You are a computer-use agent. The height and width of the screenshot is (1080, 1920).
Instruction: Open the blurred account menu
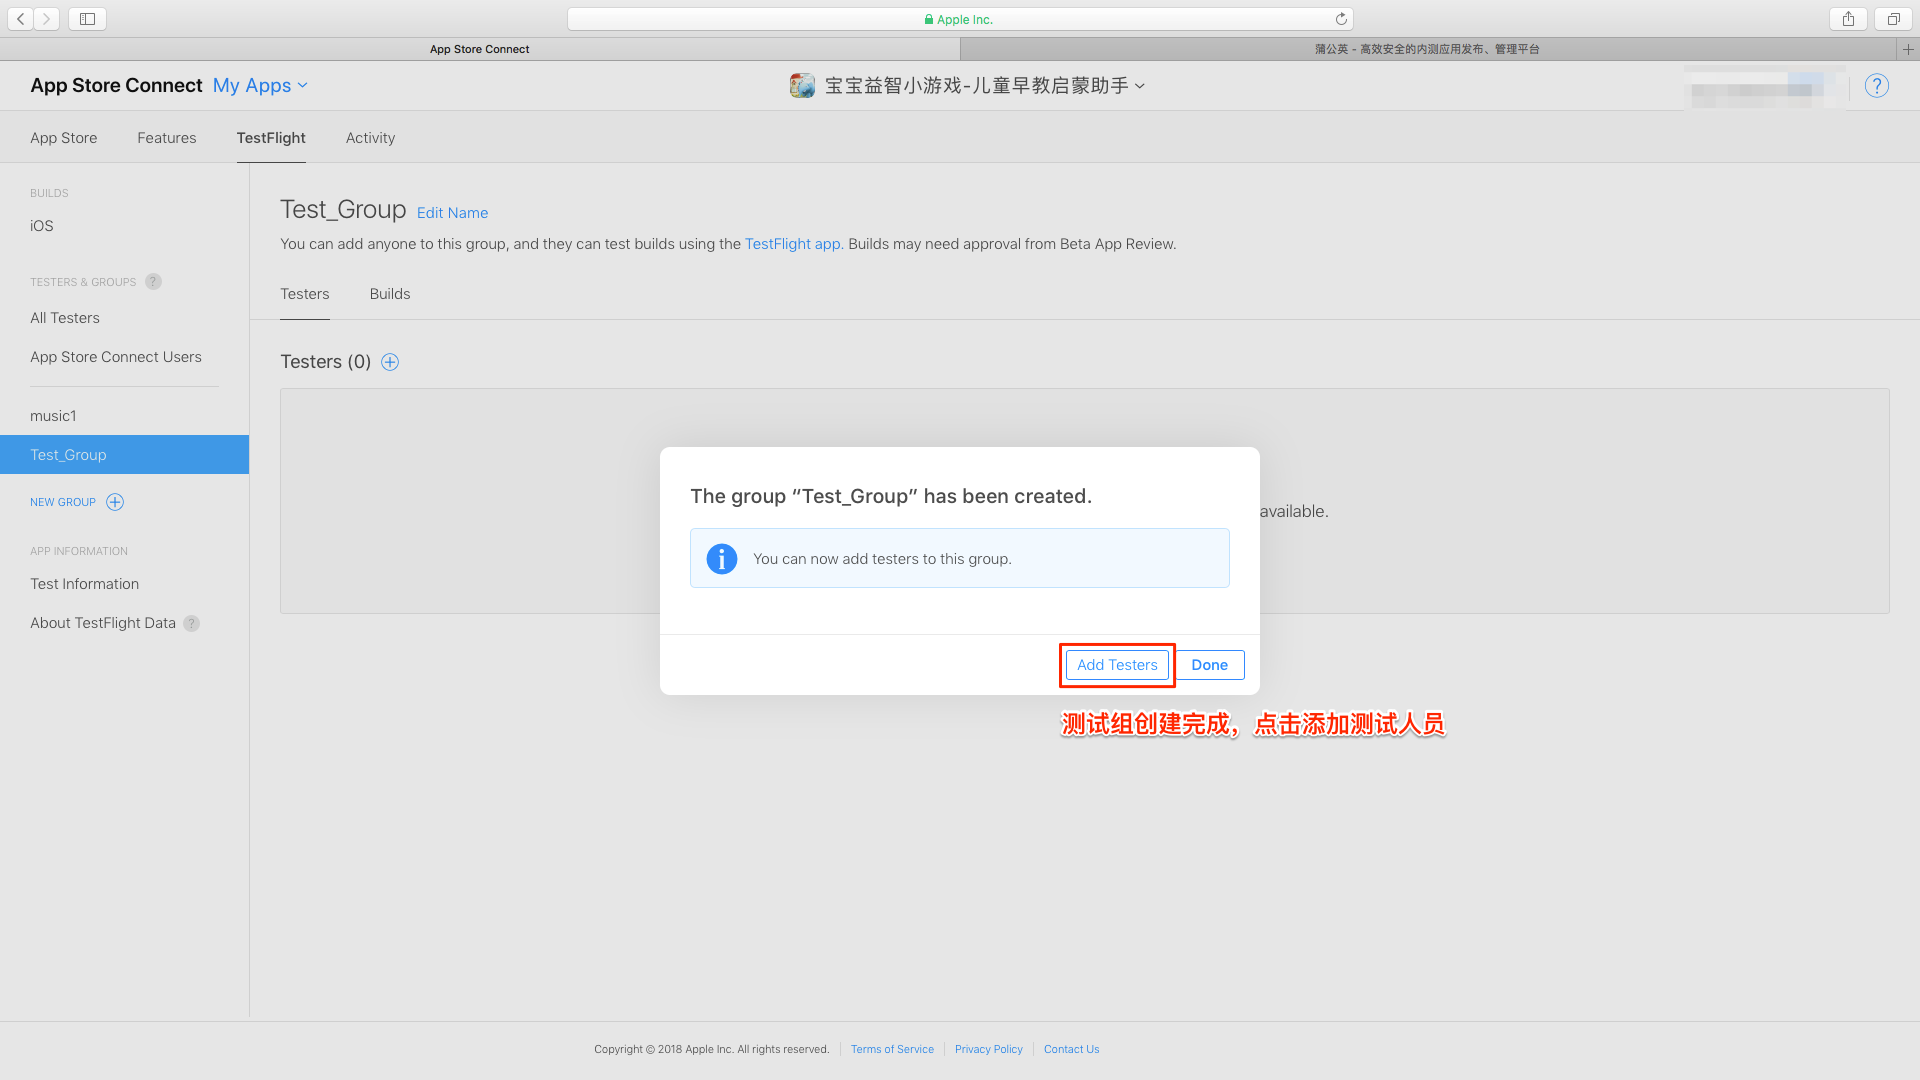1765,88
